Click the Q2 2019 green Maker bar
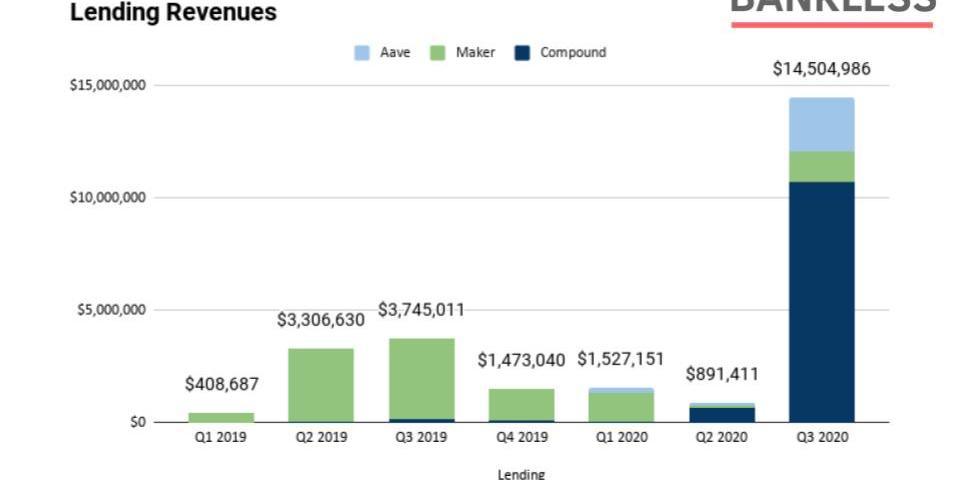This screenshot has width=960, height=480. (x=321, y=384)
